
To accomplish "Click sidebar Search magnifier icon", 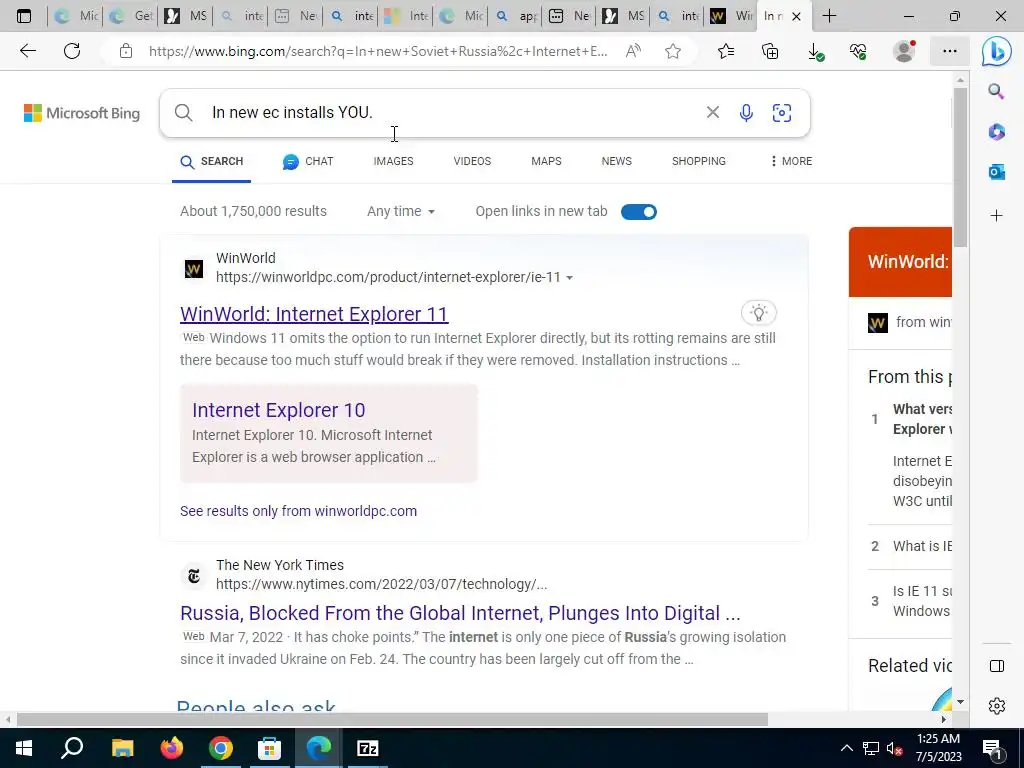I will (x=996, y=91).
